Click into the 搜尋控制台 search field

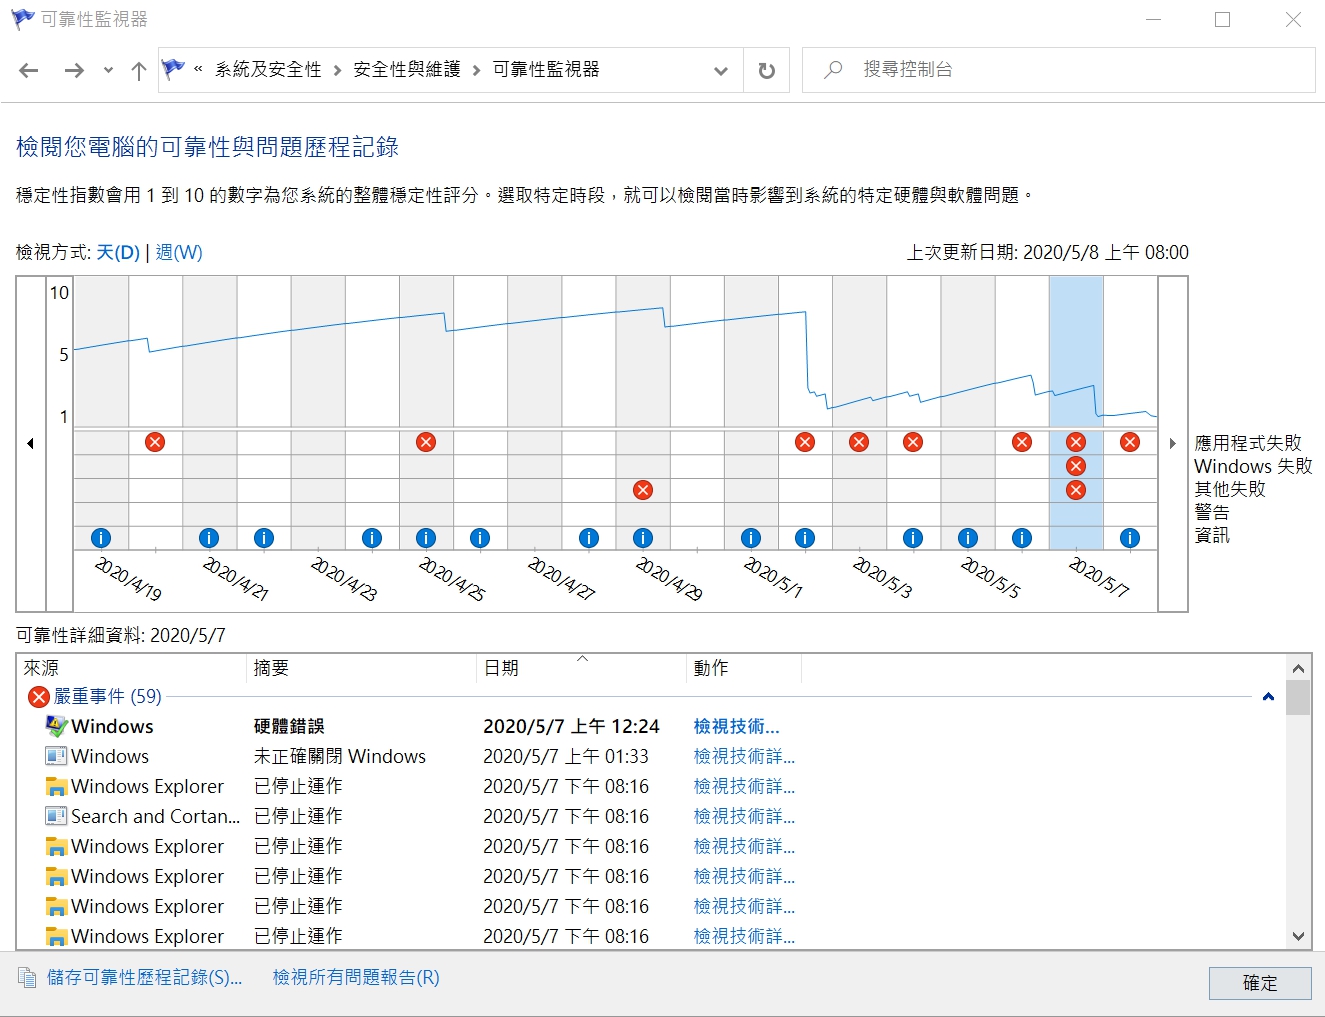[x=1058, y=70]
